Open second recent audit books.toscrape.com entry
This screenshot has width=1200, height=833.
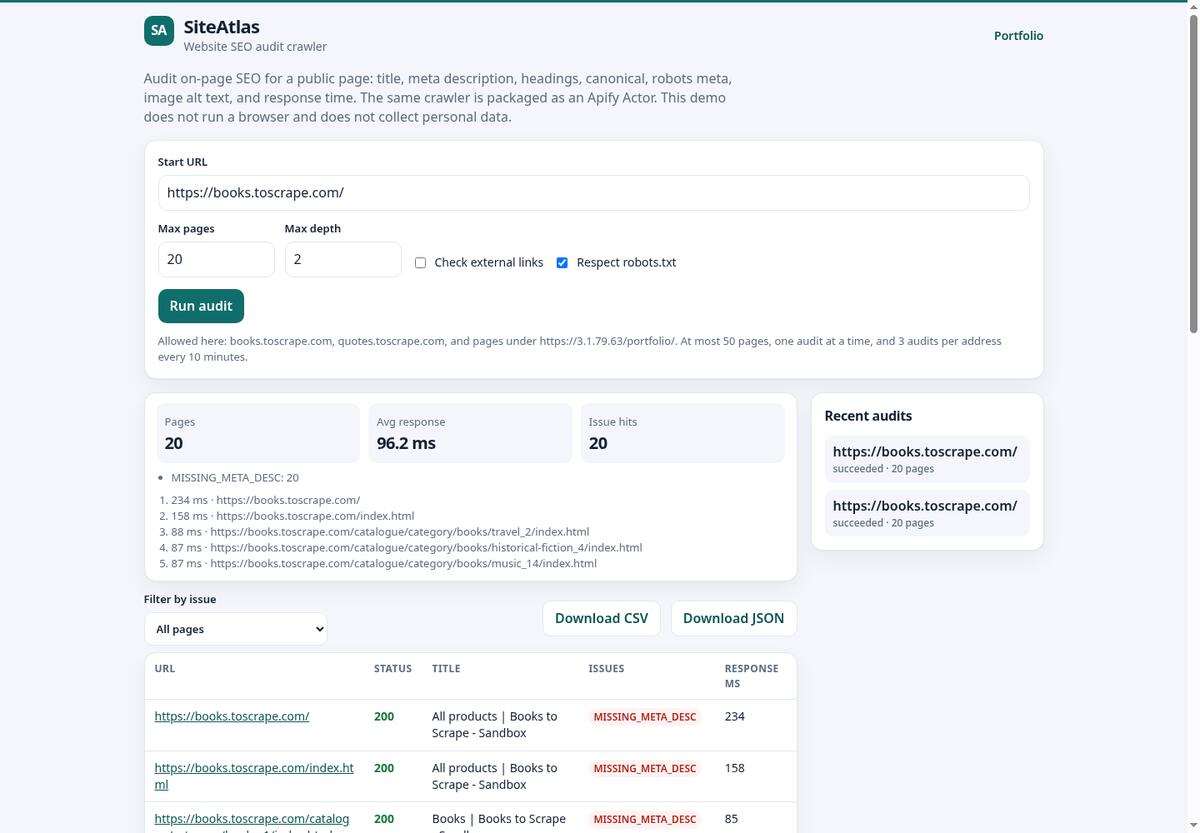(926, 513)
